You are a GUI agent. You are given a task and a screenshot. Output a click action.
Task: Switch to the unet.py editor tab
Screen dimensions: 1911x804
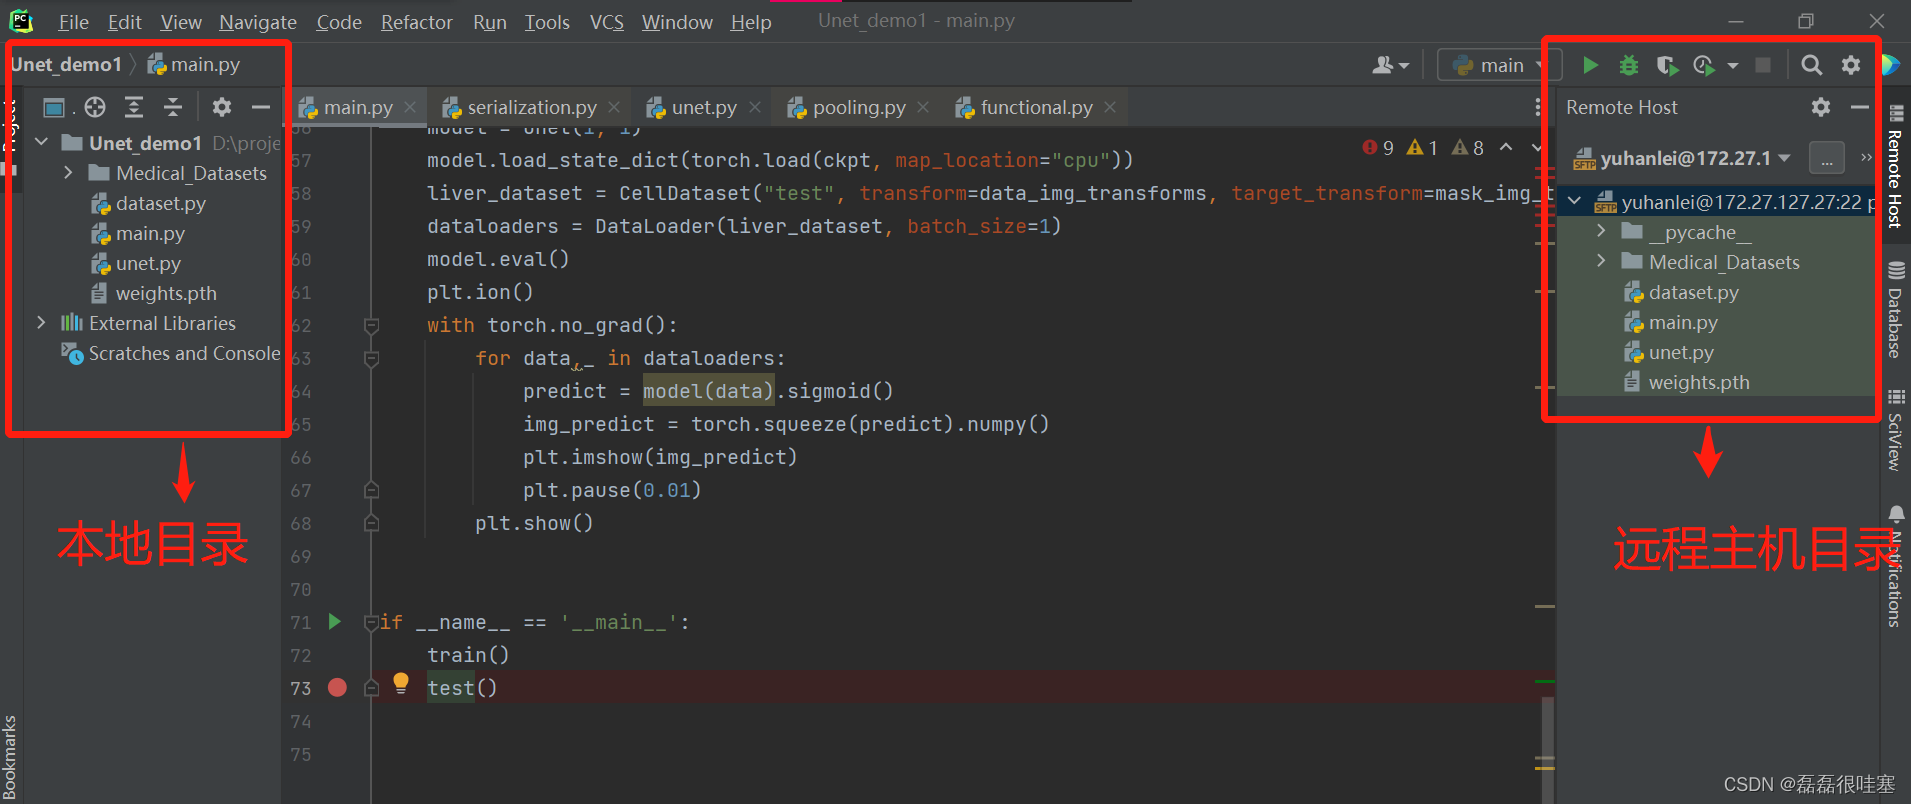click(x=703, y=107)
